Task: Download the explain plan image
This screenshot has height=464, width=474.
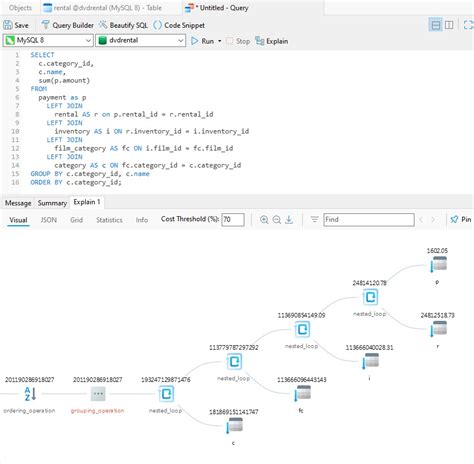Action: [289, 219]
